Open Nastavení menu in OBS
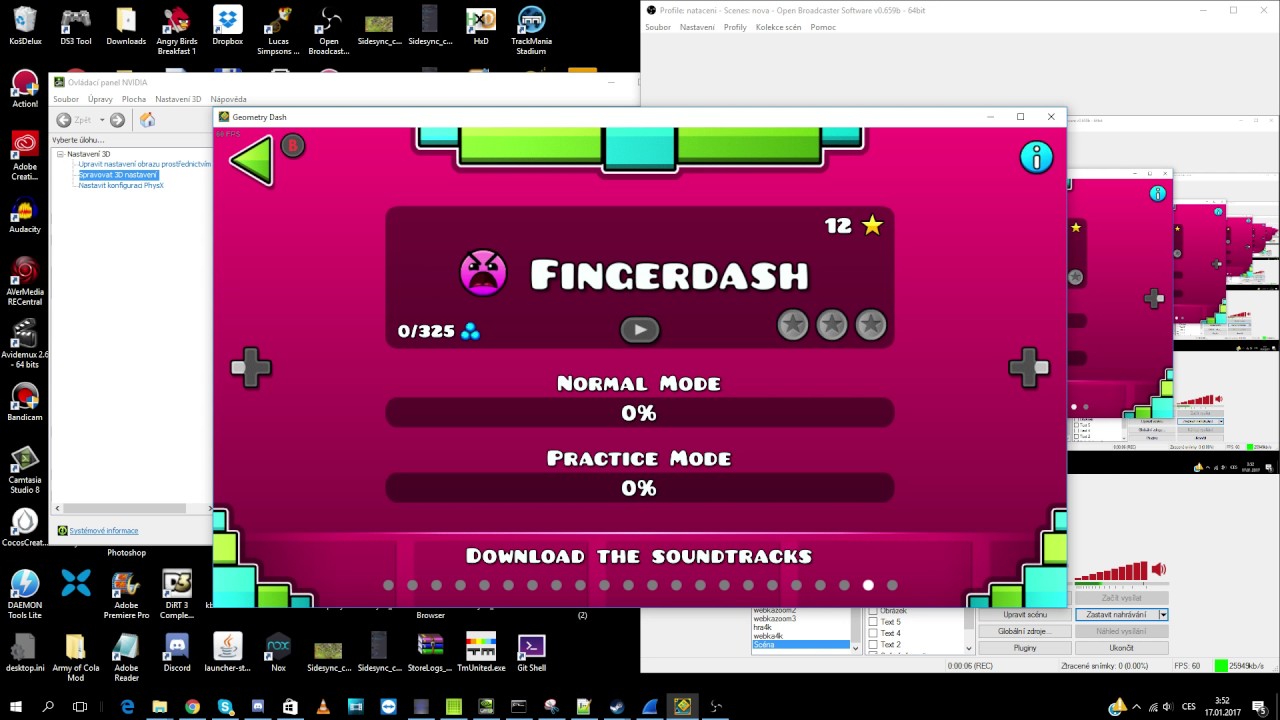This screenshot has width=1280, height=720. 697,27
